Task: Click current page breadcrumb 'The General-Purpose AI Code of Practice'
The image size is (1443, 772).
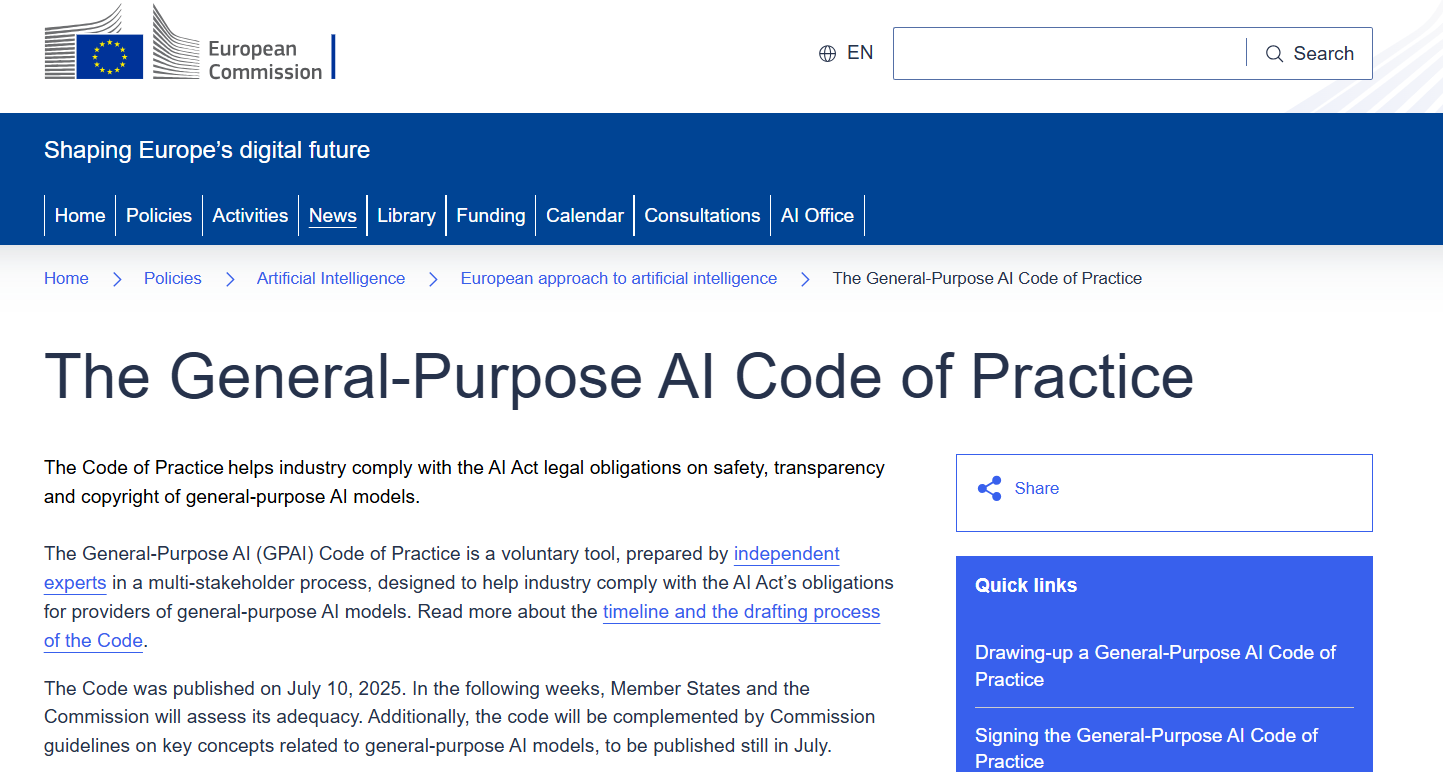Action: pyautogui.click(x=987, y=278)
